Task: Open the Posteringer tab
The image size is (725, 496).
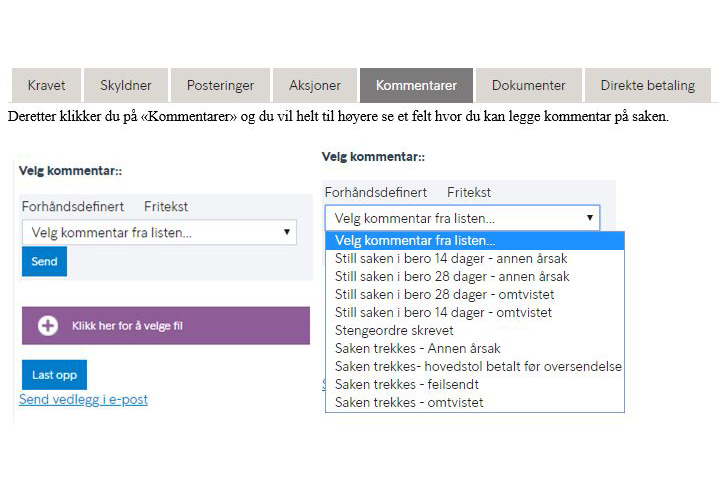Action: tap(220, 85)
